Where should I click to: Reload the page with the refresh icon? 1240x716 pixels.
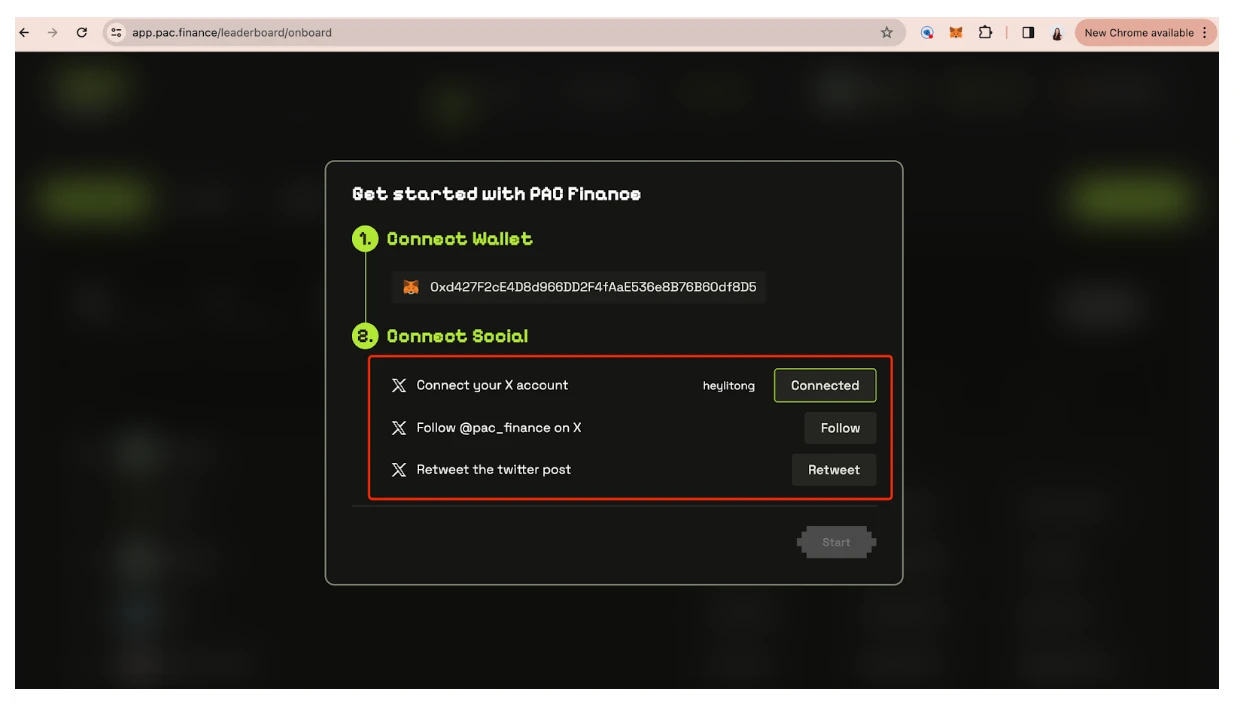(82, 33)
